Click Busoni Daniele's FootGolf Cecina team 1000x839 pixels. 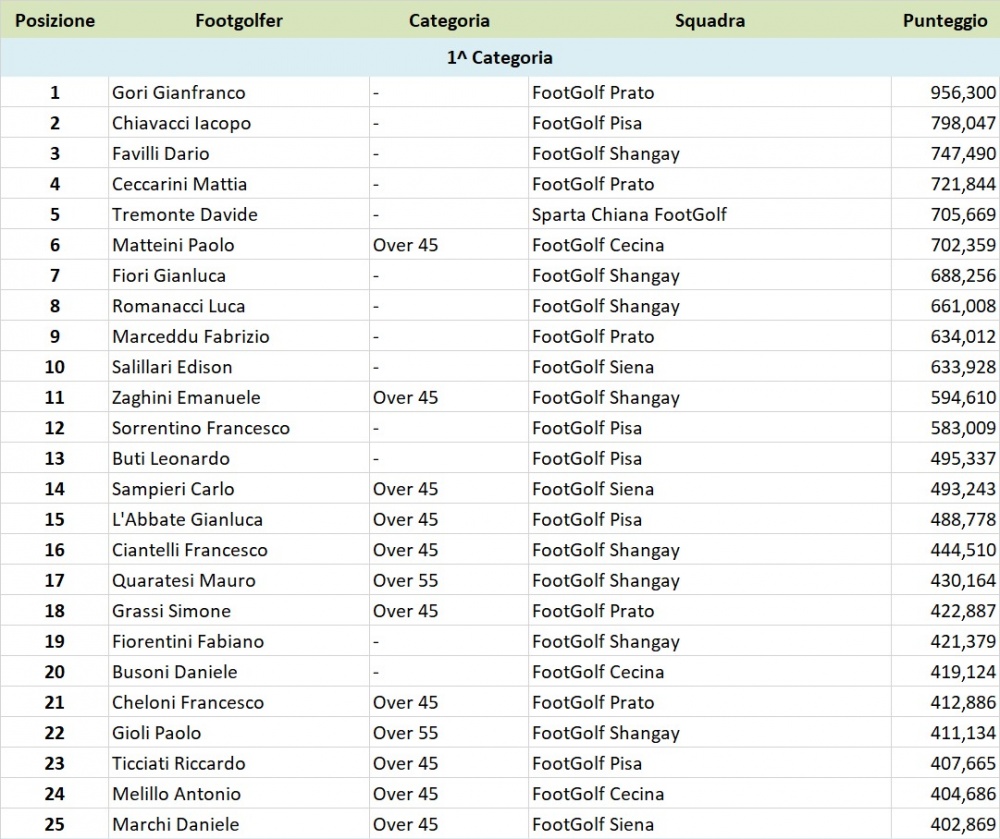click(598, 672)
